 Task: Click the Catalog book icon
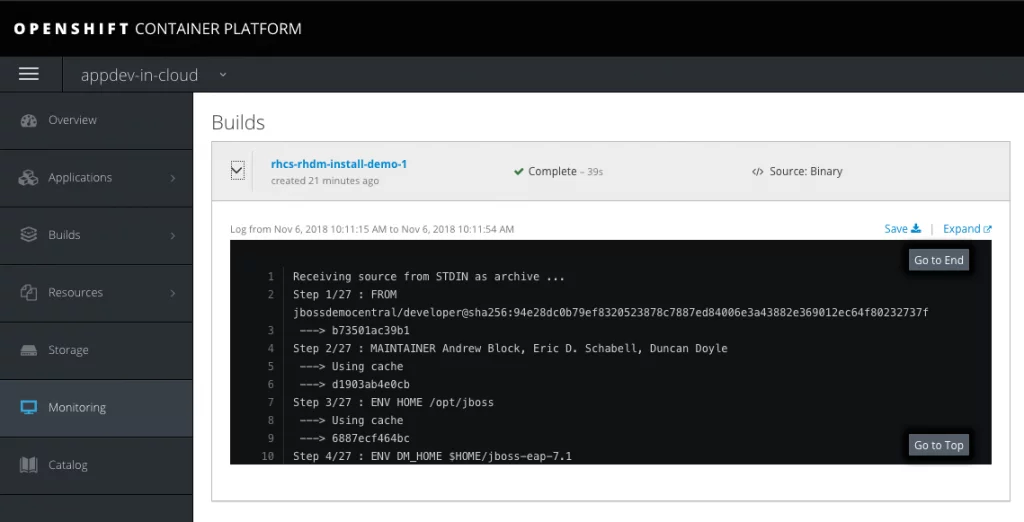pos(29,465)
